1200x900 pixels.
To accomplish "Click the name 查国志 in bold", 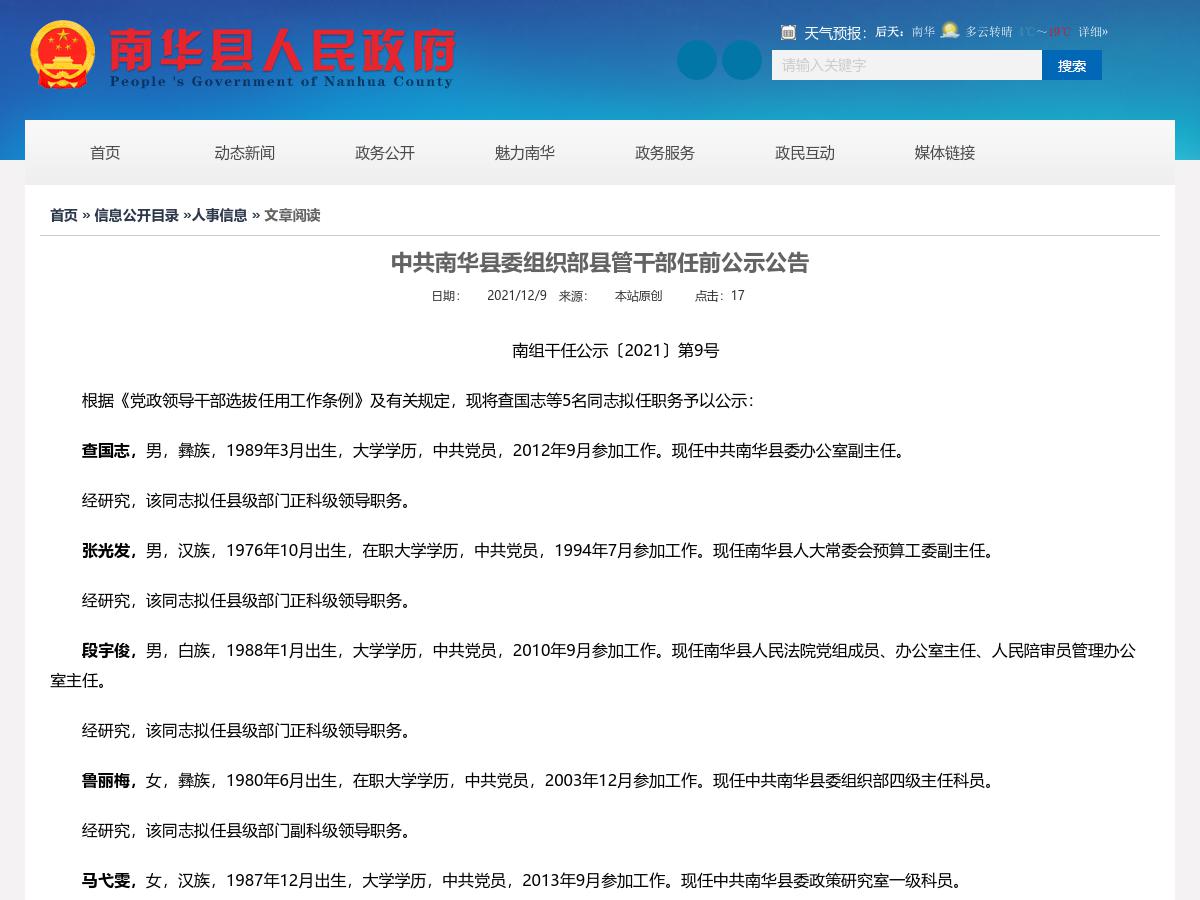I will point(106,451).
